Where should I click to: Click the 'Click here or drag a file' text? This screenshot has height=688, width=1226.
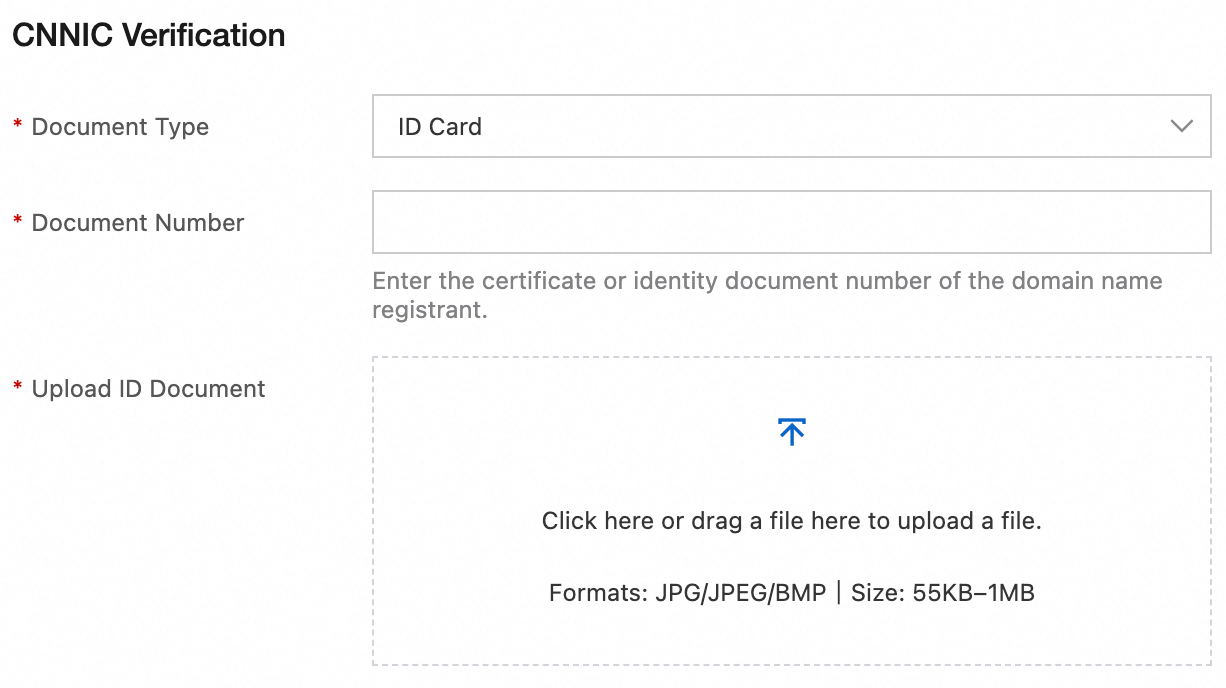(791, 521)
